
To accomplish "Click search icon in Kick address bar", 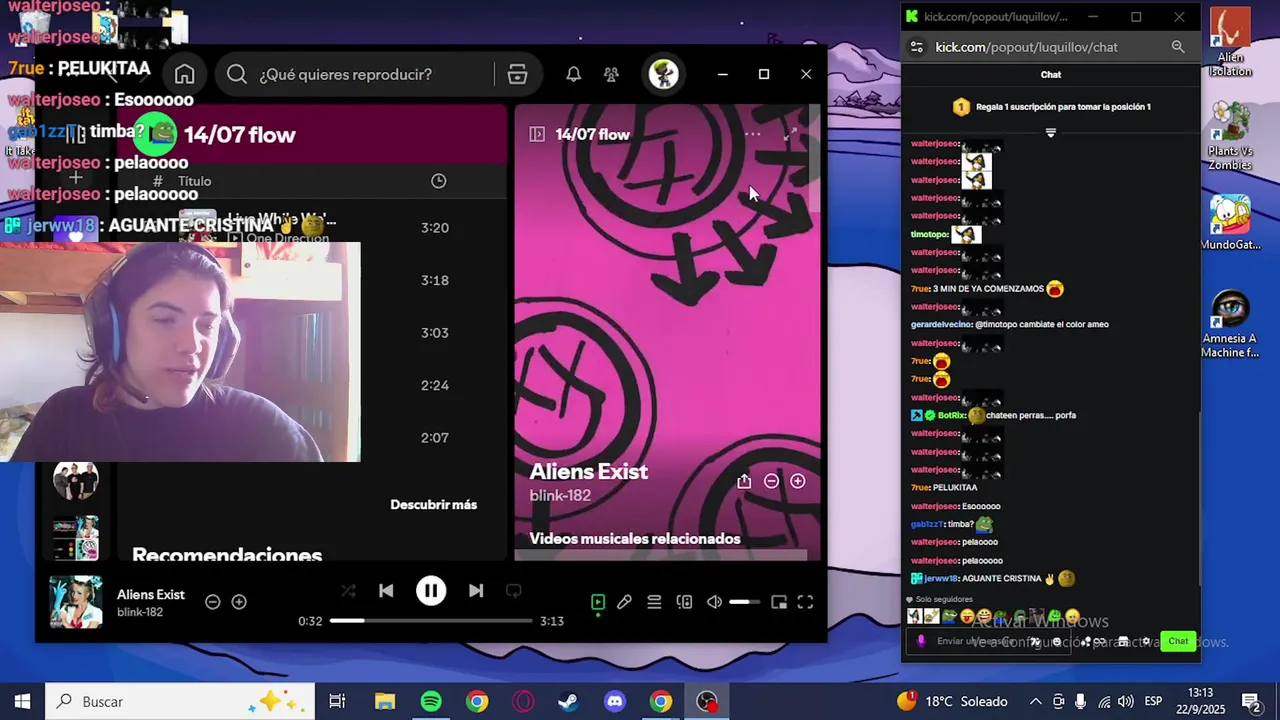I will click(x=1178, y=47).
